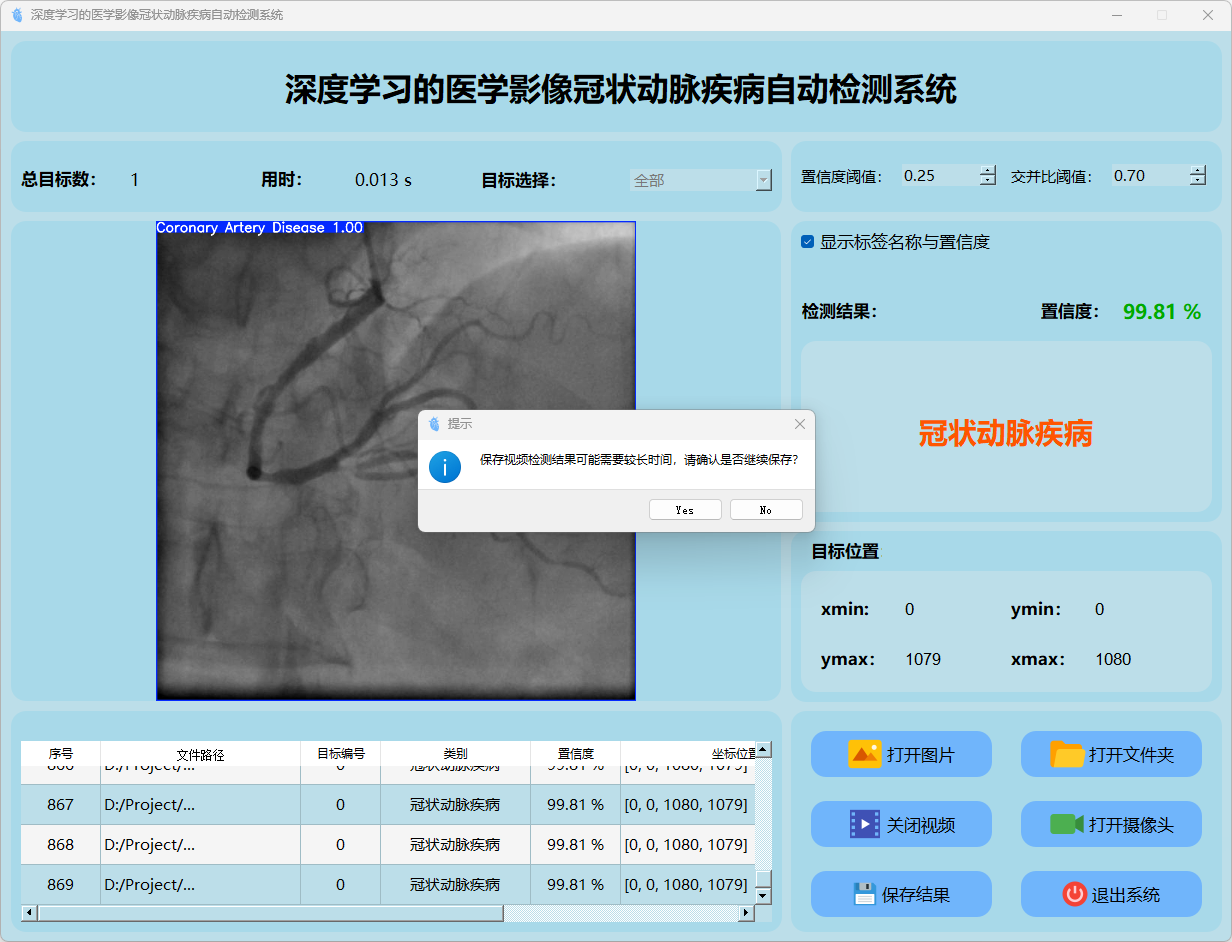Click the film icon on 关闭视频 button
The image size is (1232, 942).
(864, 824)
